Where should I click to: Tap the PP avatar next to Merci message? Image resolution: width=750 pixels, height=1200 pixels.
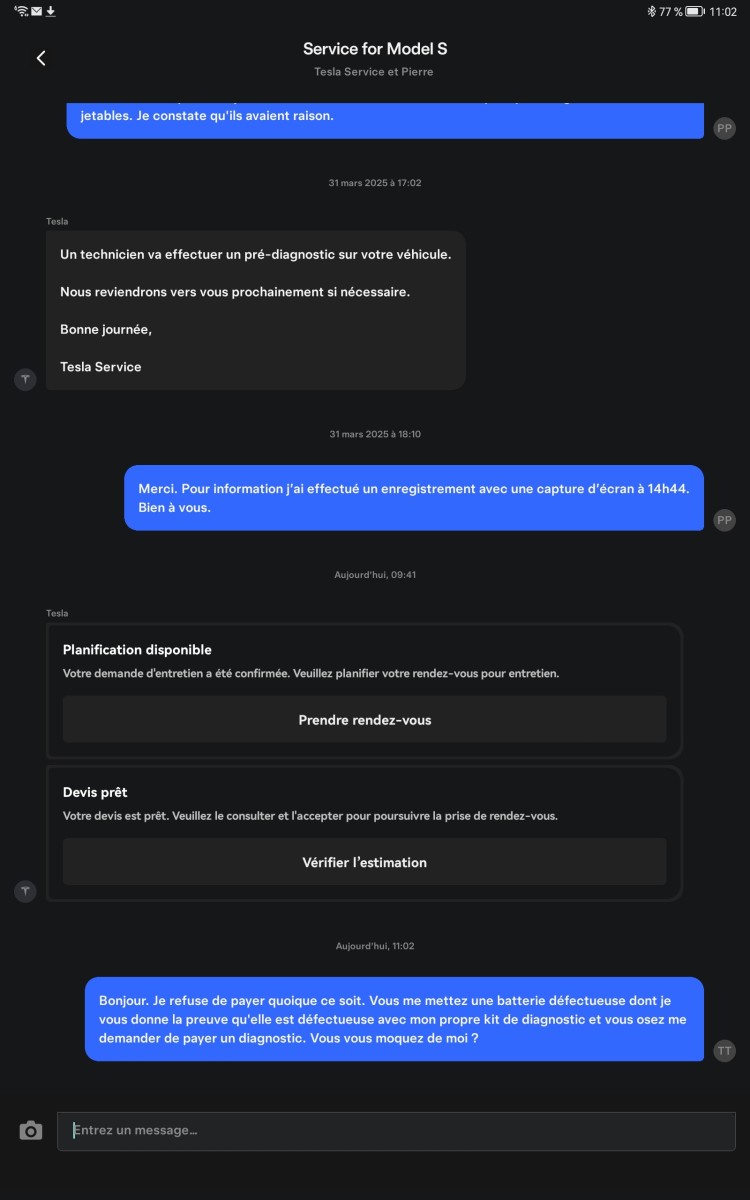(725, 520)
